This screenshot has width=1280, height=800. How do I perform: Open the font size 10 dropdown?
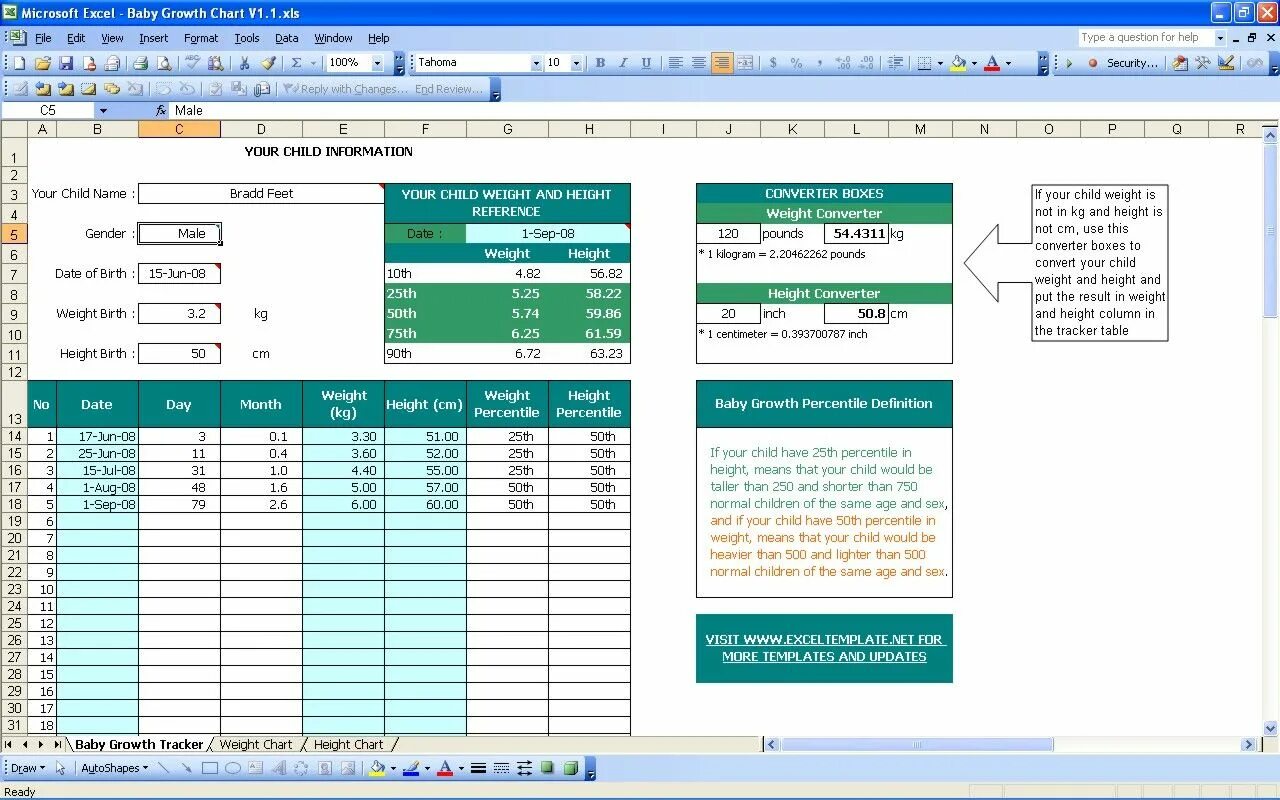(576, 63)
